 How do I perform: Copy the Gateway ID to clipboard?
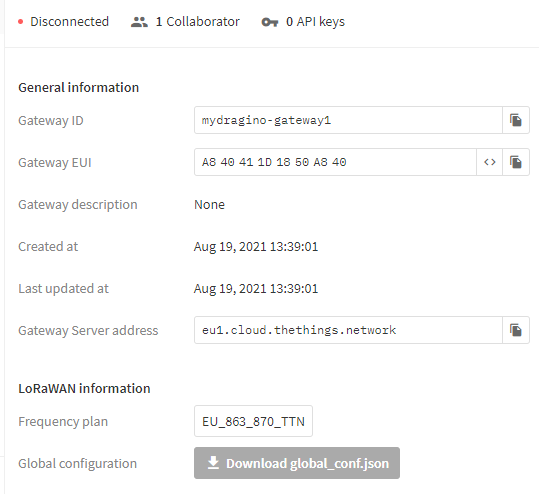coord(516,120)
